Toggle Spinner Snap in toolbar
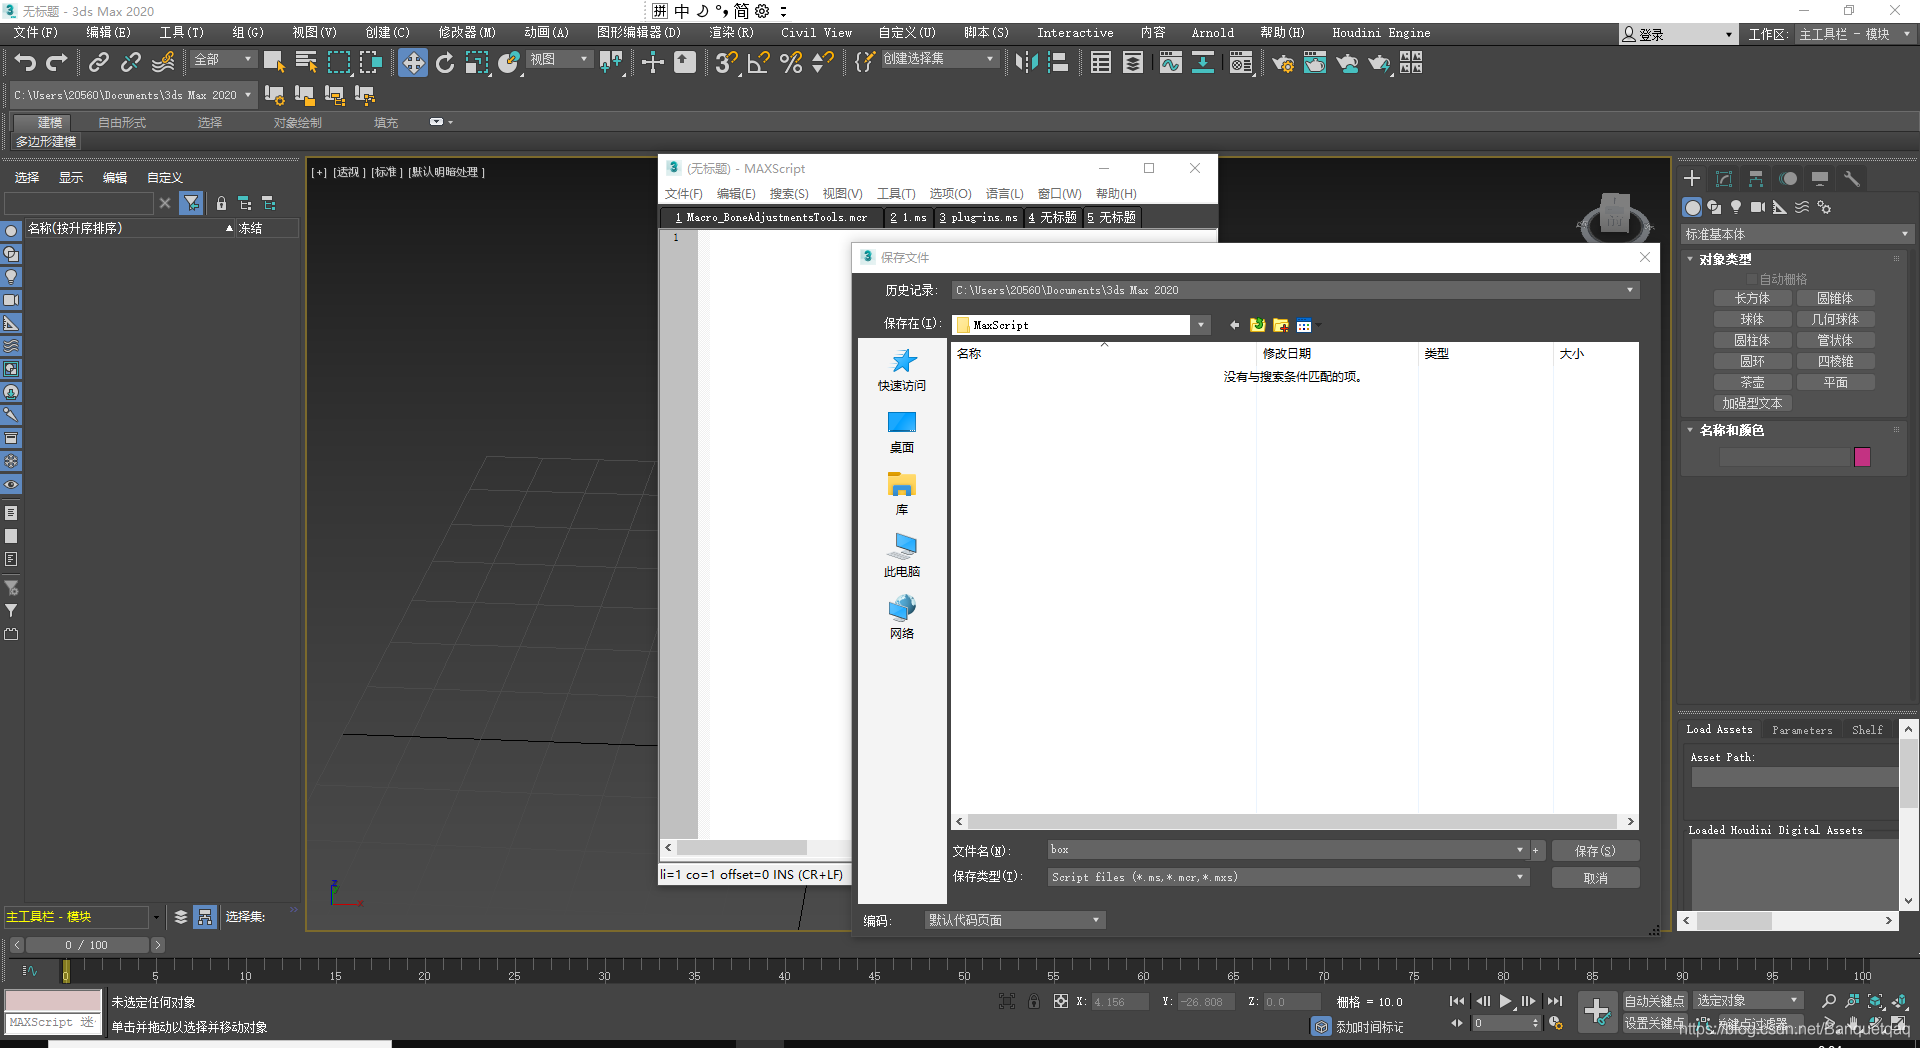The width and height of the screenshot is (1920, 1048). click(x=823, y=63)
